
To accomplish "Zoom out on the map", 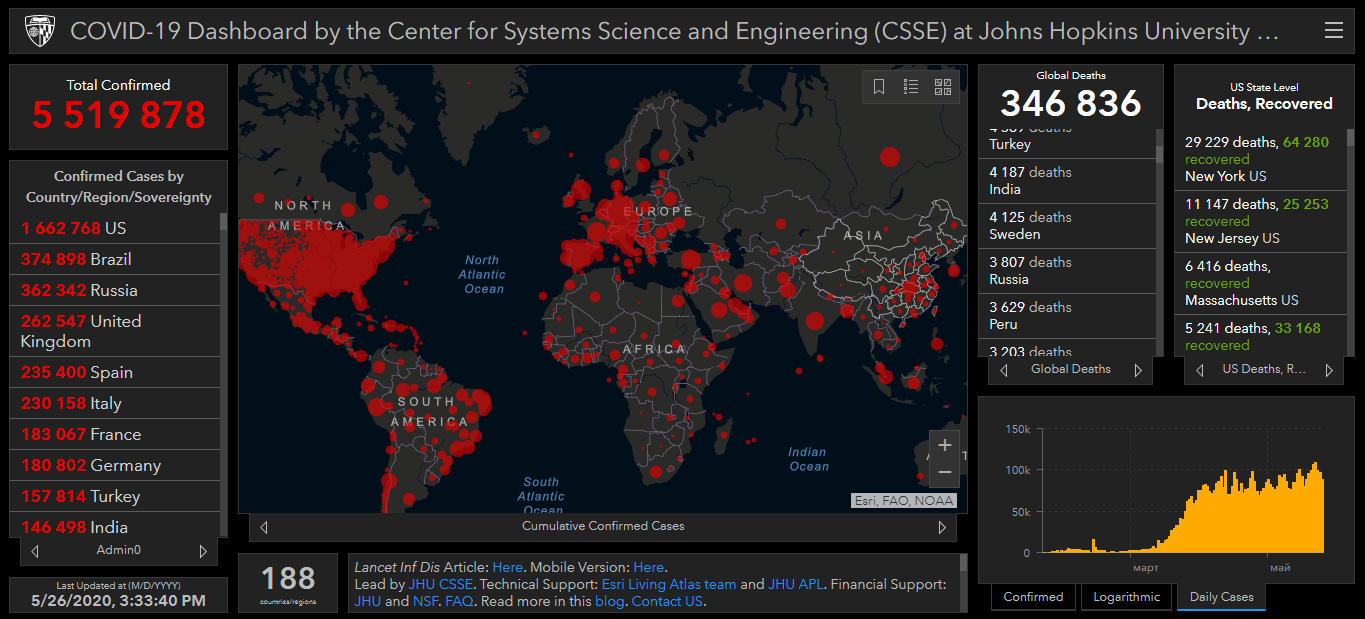I will coord(945,472).
